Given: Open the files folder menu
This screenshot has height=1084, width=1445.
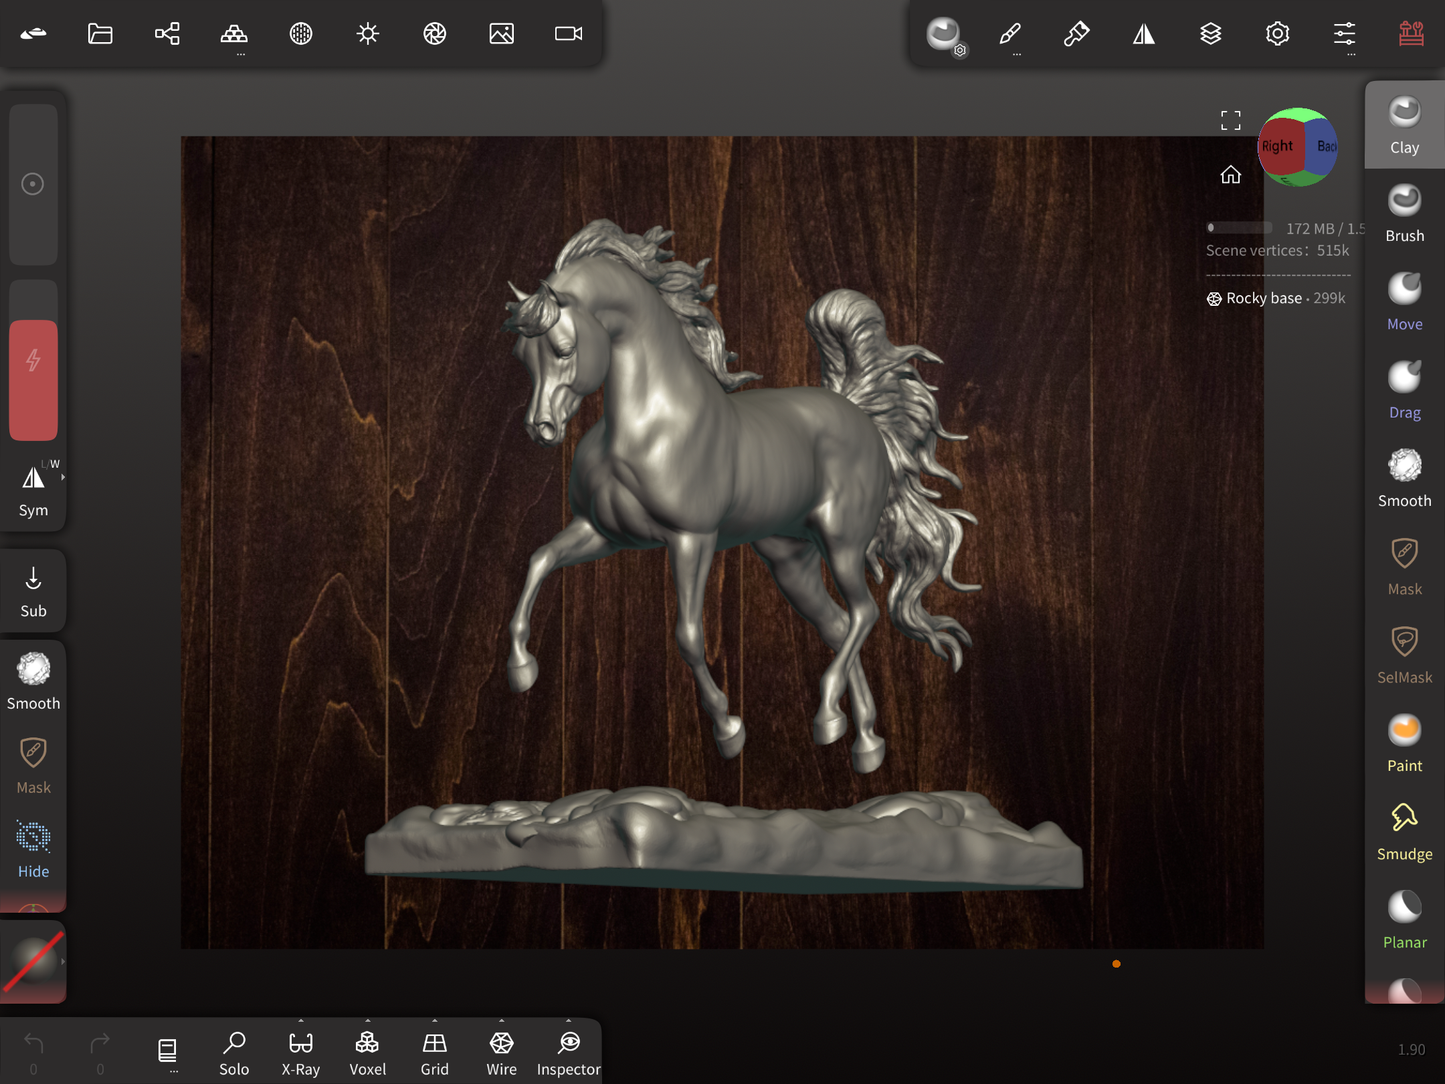Looking at the screenshot, I should (x=100, y=34).
